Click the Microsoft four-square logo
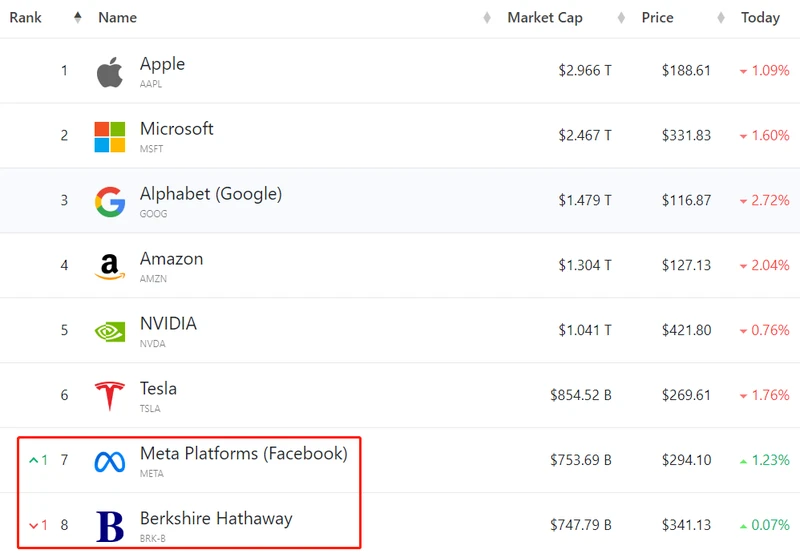 click(x=110, y=137)
